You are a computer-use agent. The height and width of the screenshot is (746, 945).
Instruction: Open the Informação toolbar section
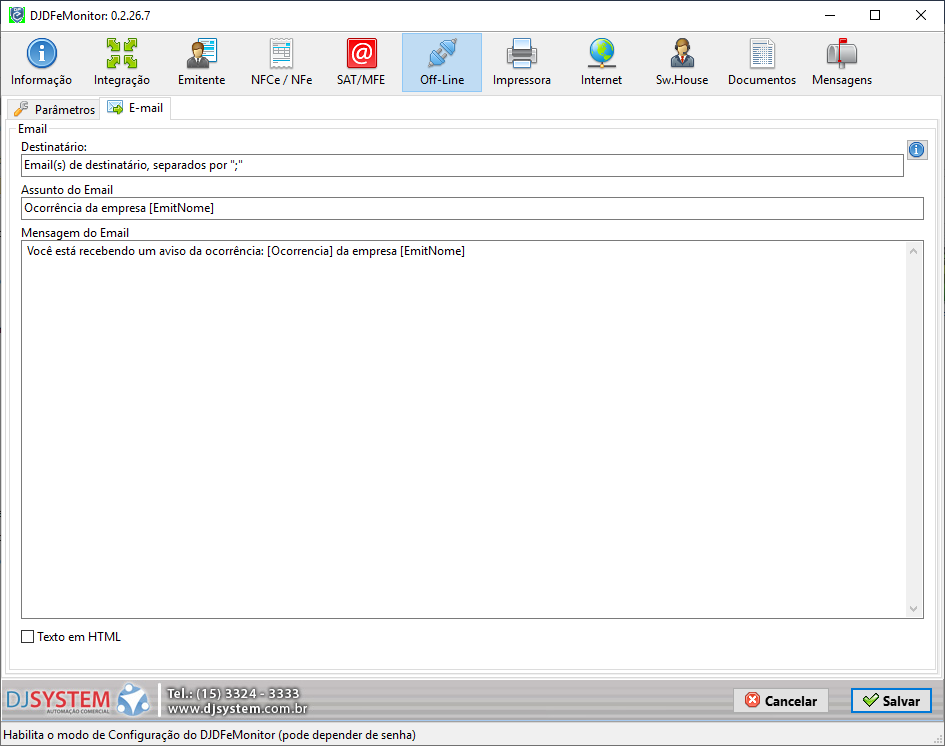tap(41, 62)
